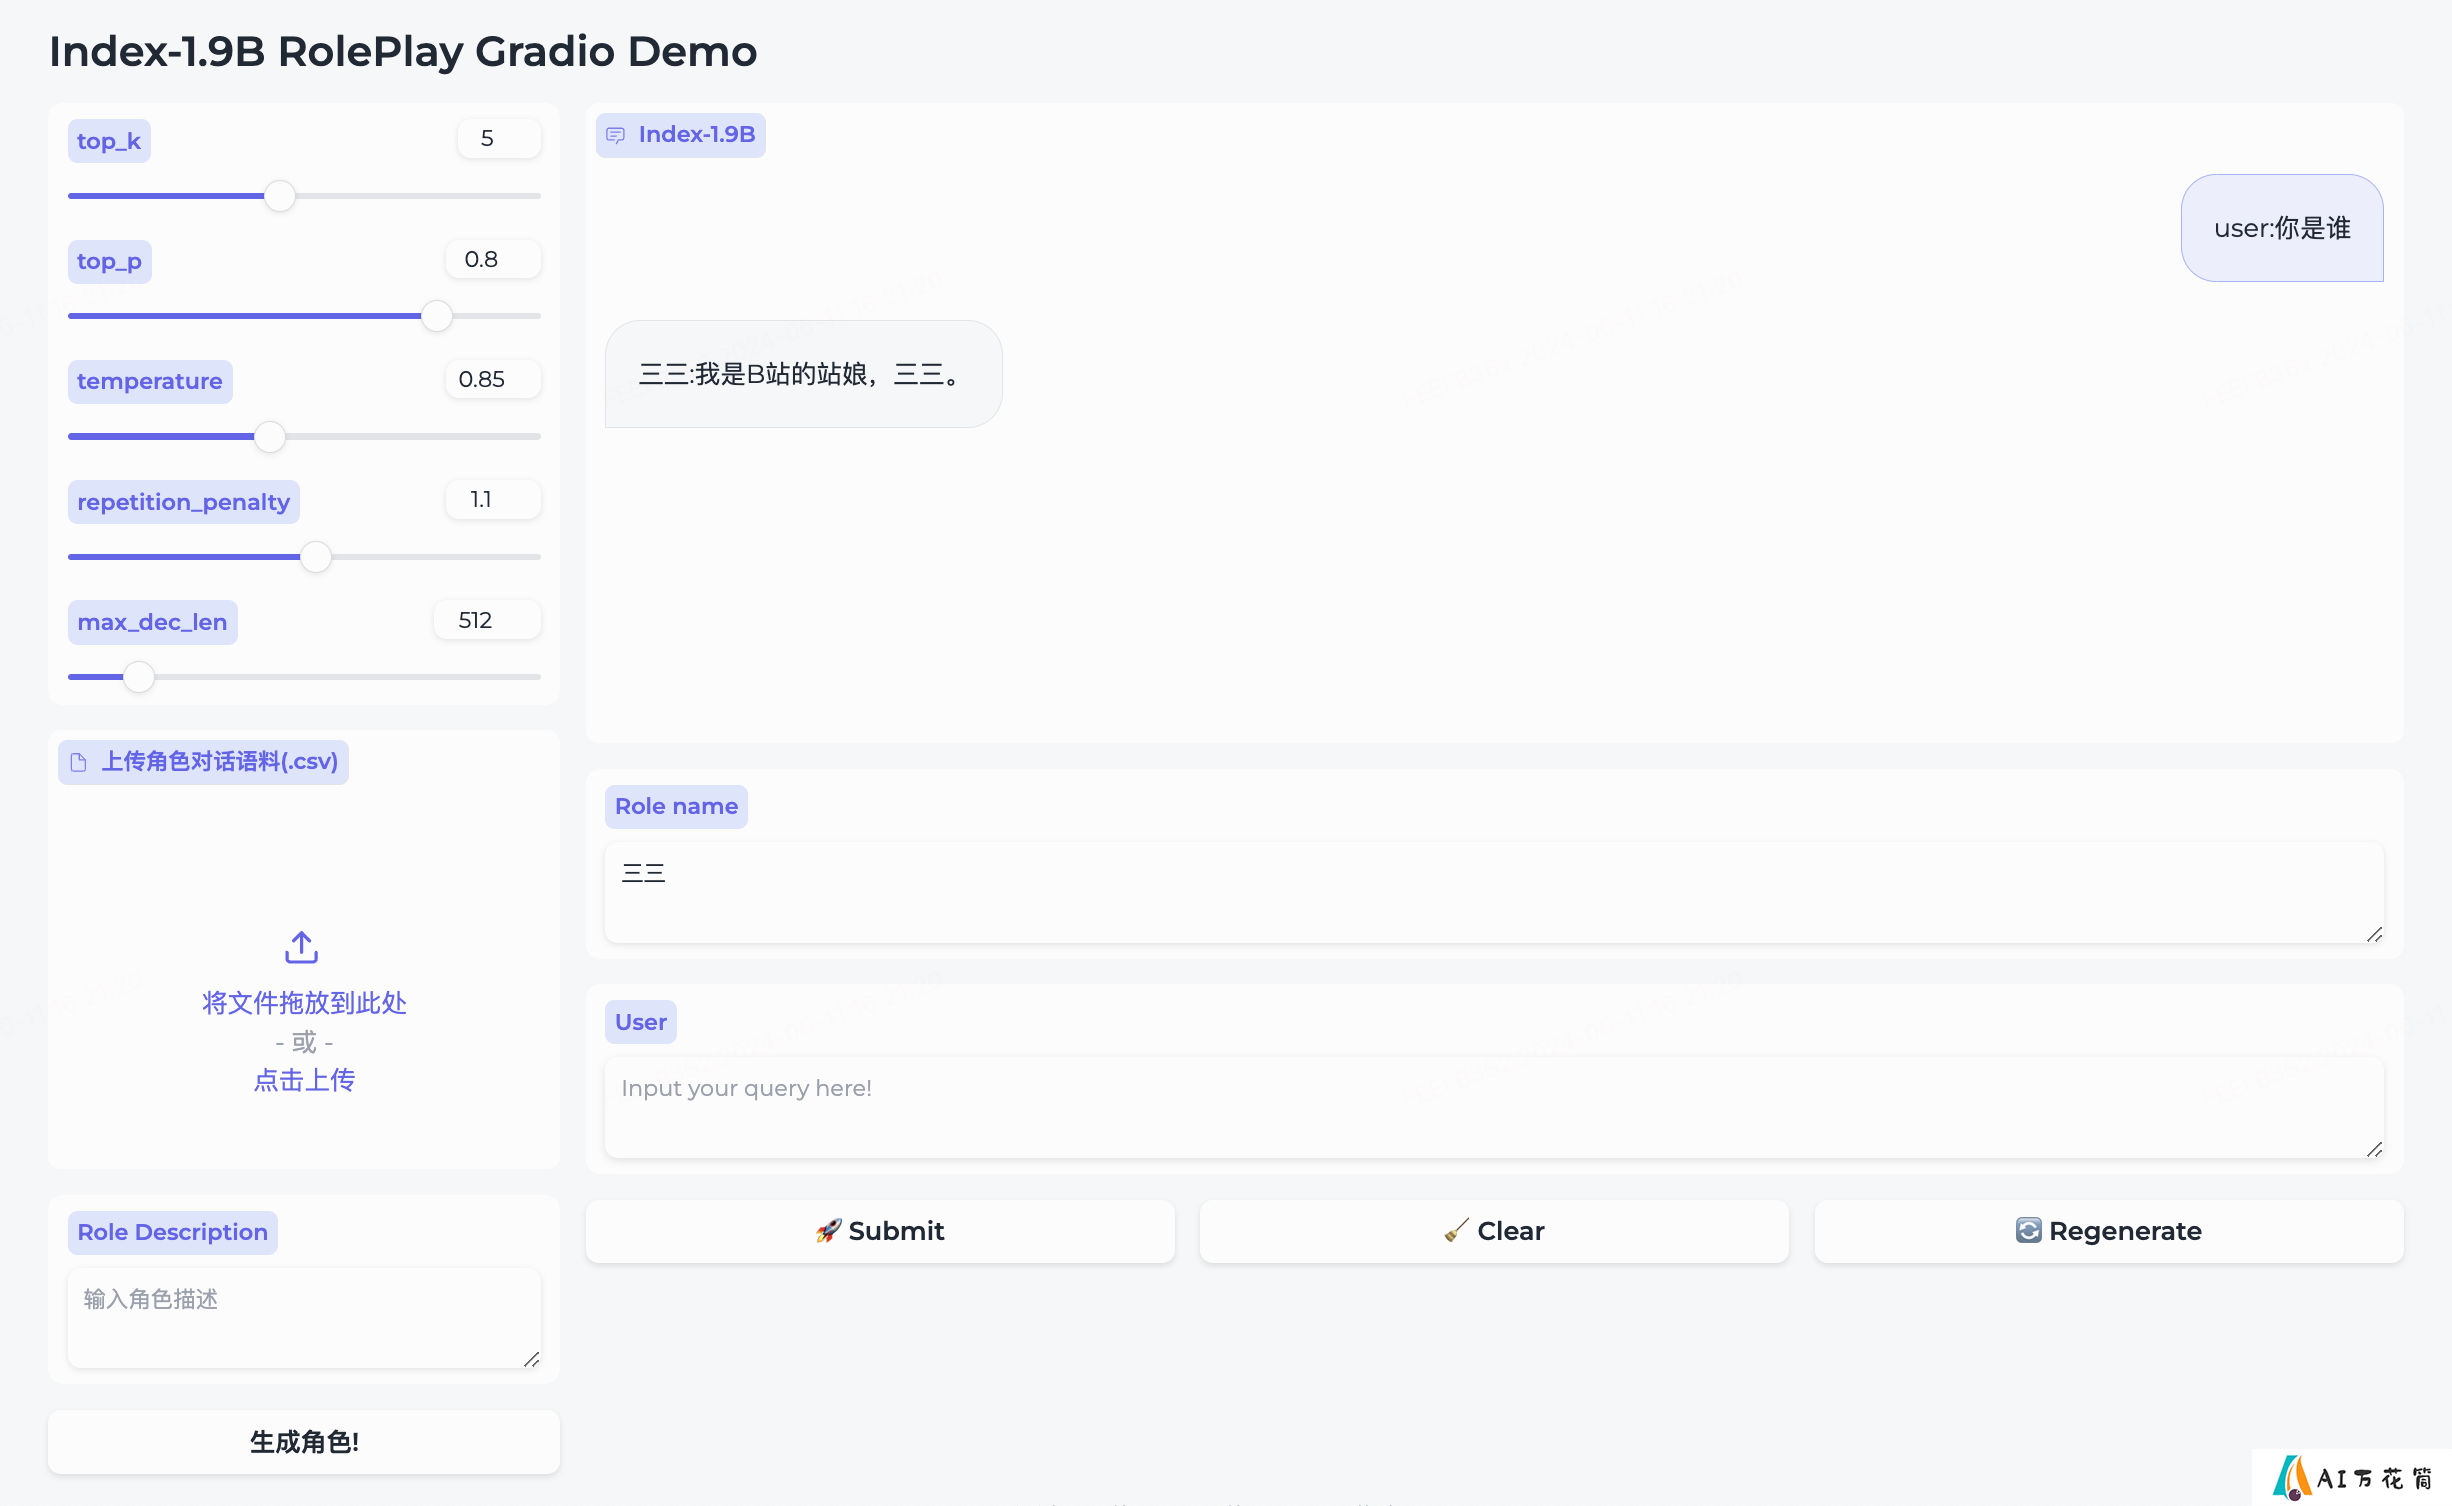Click the Clear button
The image size is (2452, 1506).
coord(1494,1231)
